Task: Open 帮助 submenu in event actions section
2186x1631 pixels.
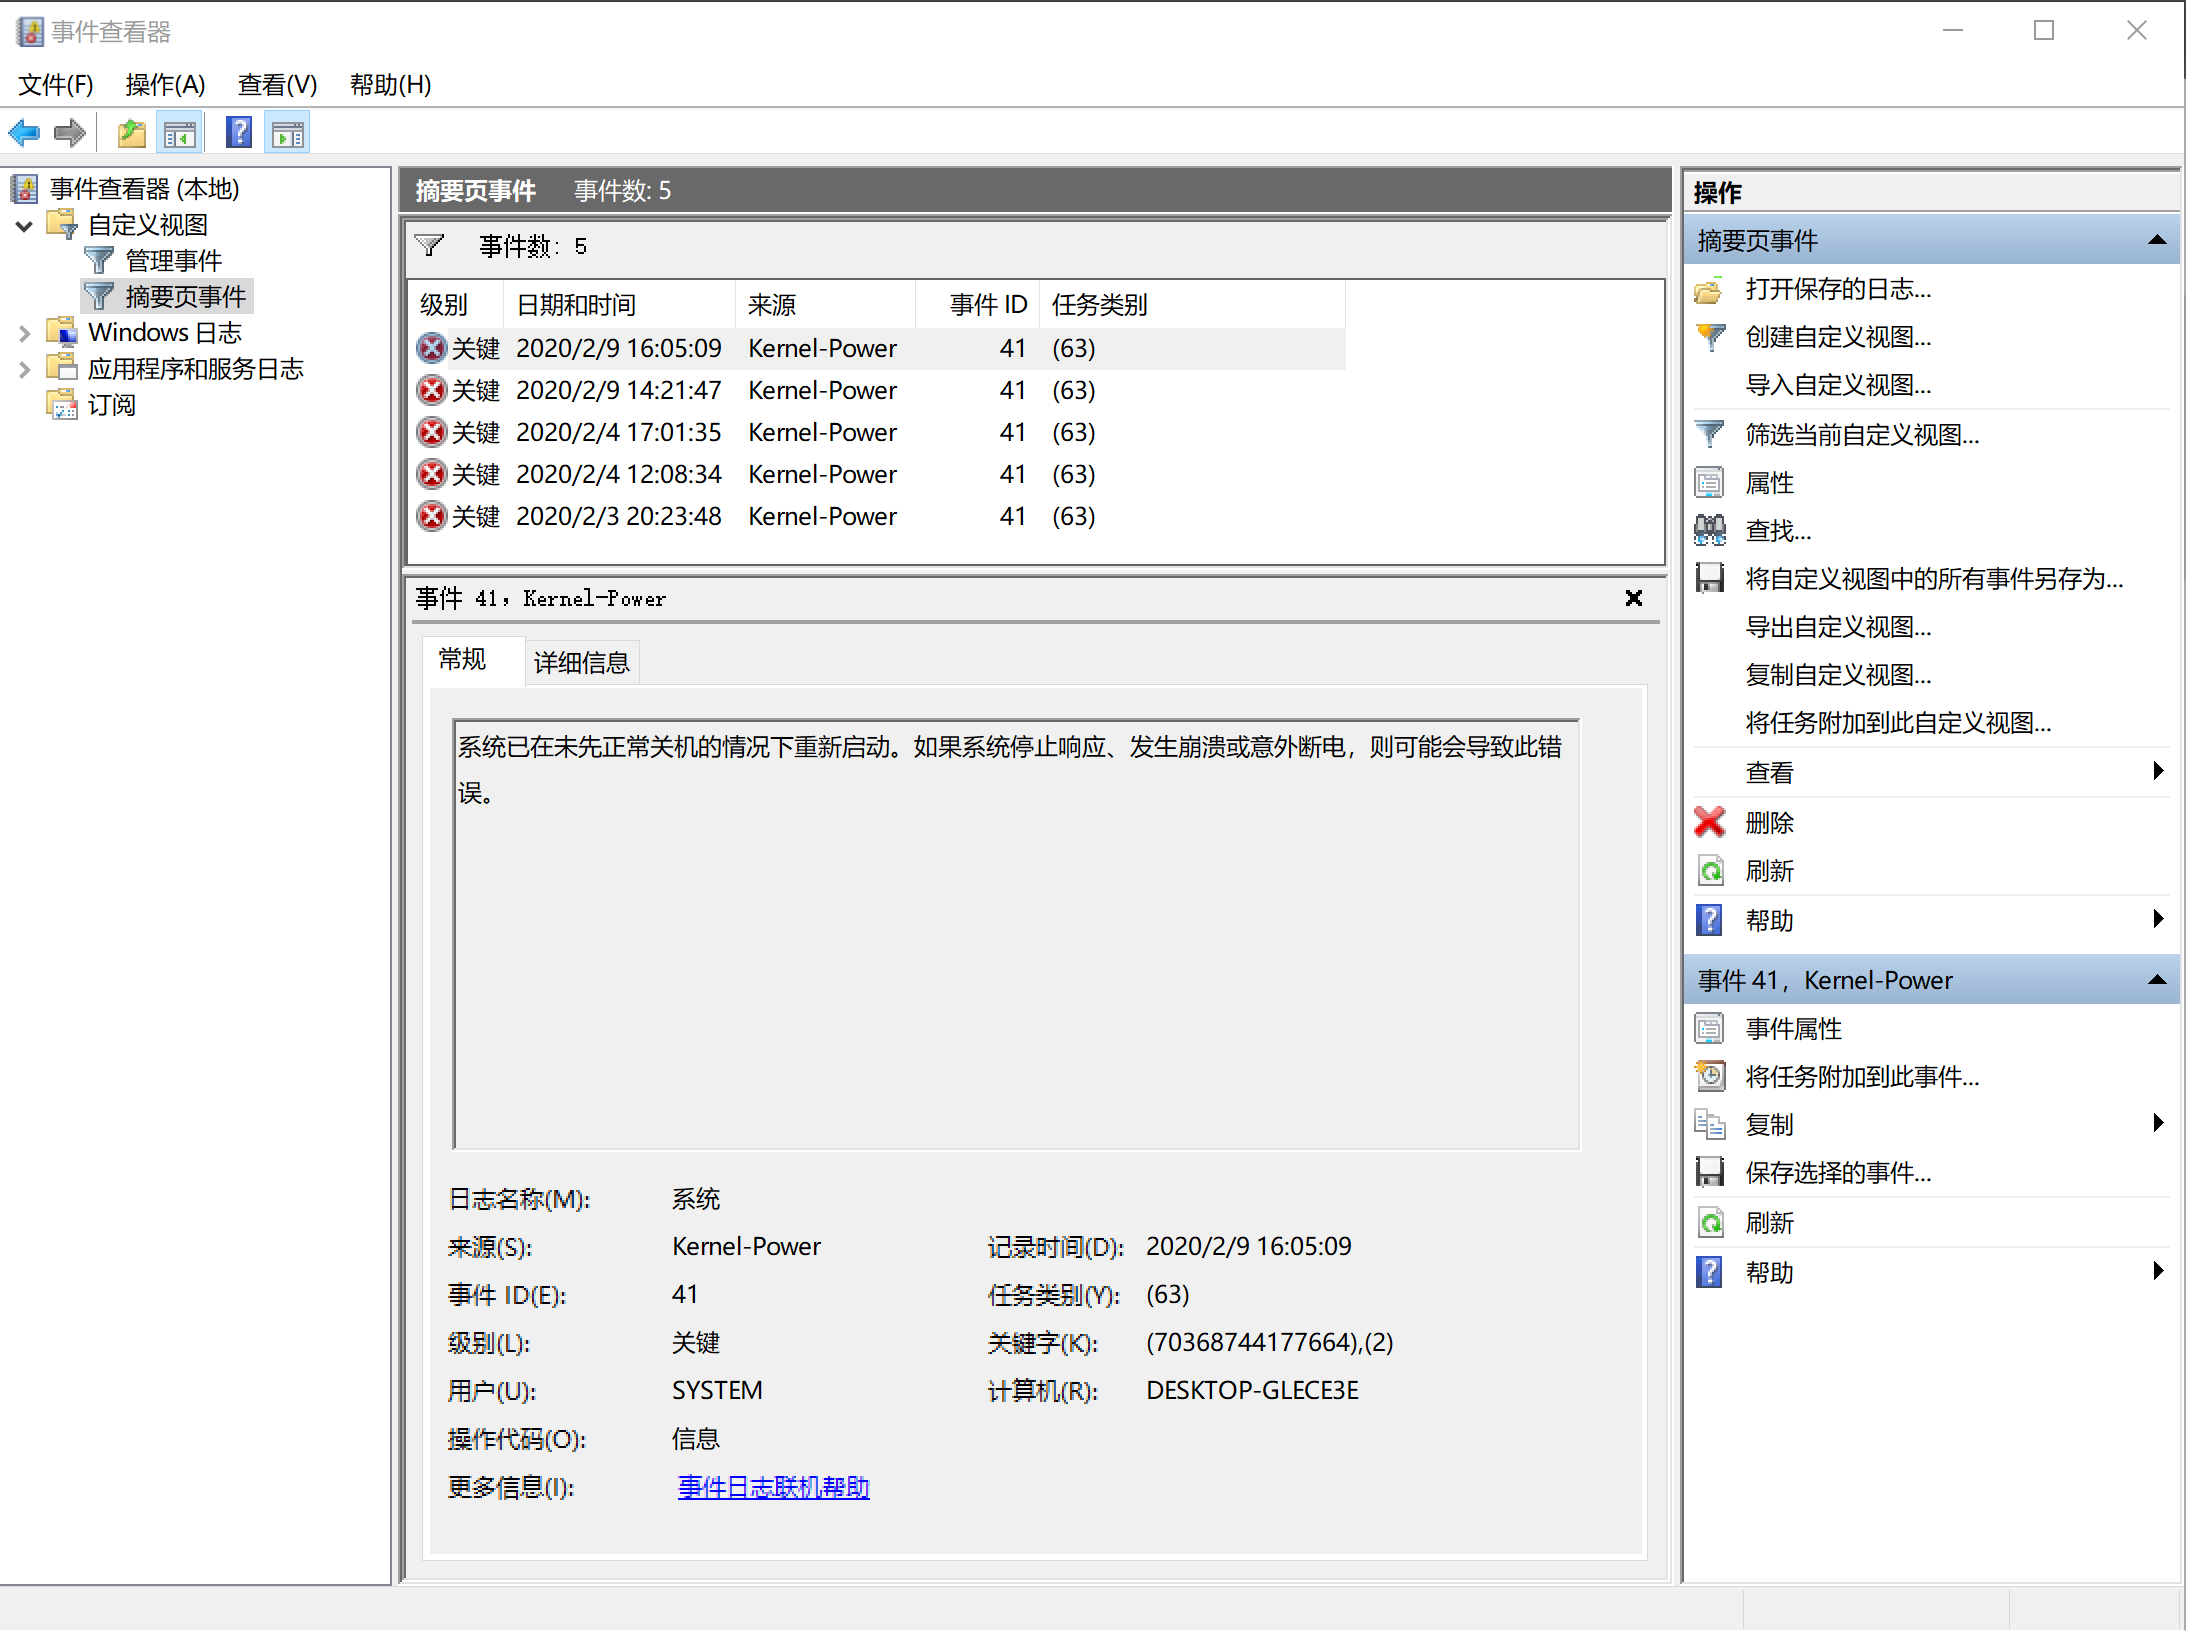Action: [x=2158, y=1270]
